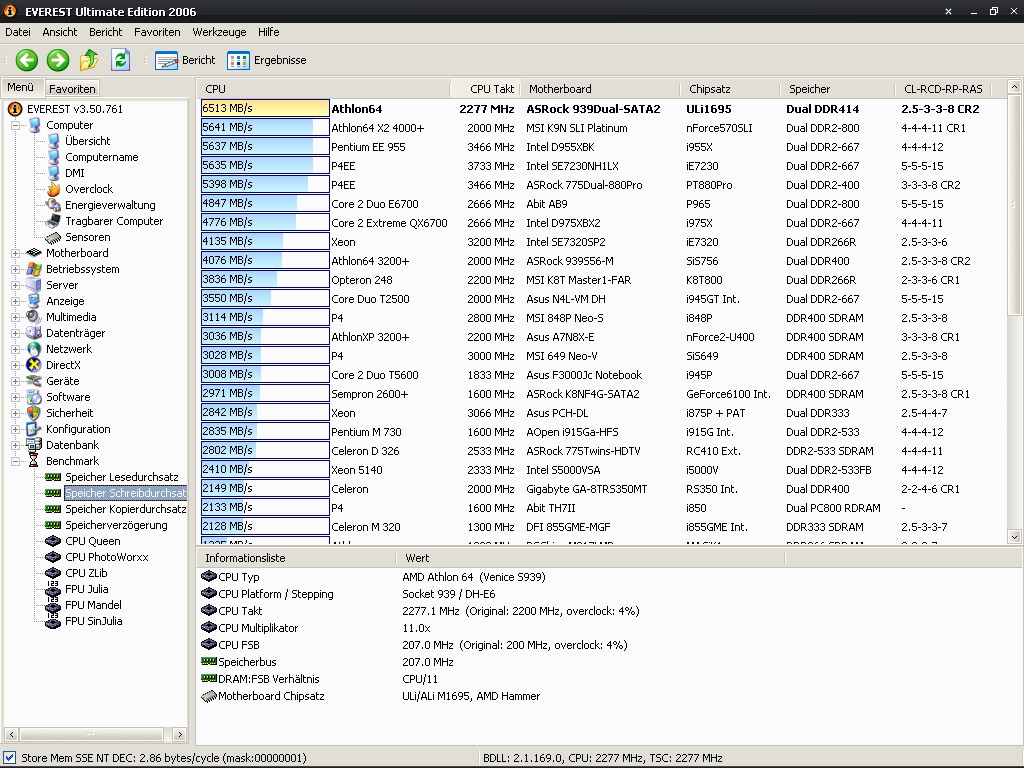Viewport: 1024px width, 768px height.
Task: Select CPU PhotoWorxx benchmark icon
Action: coord(53,557)
